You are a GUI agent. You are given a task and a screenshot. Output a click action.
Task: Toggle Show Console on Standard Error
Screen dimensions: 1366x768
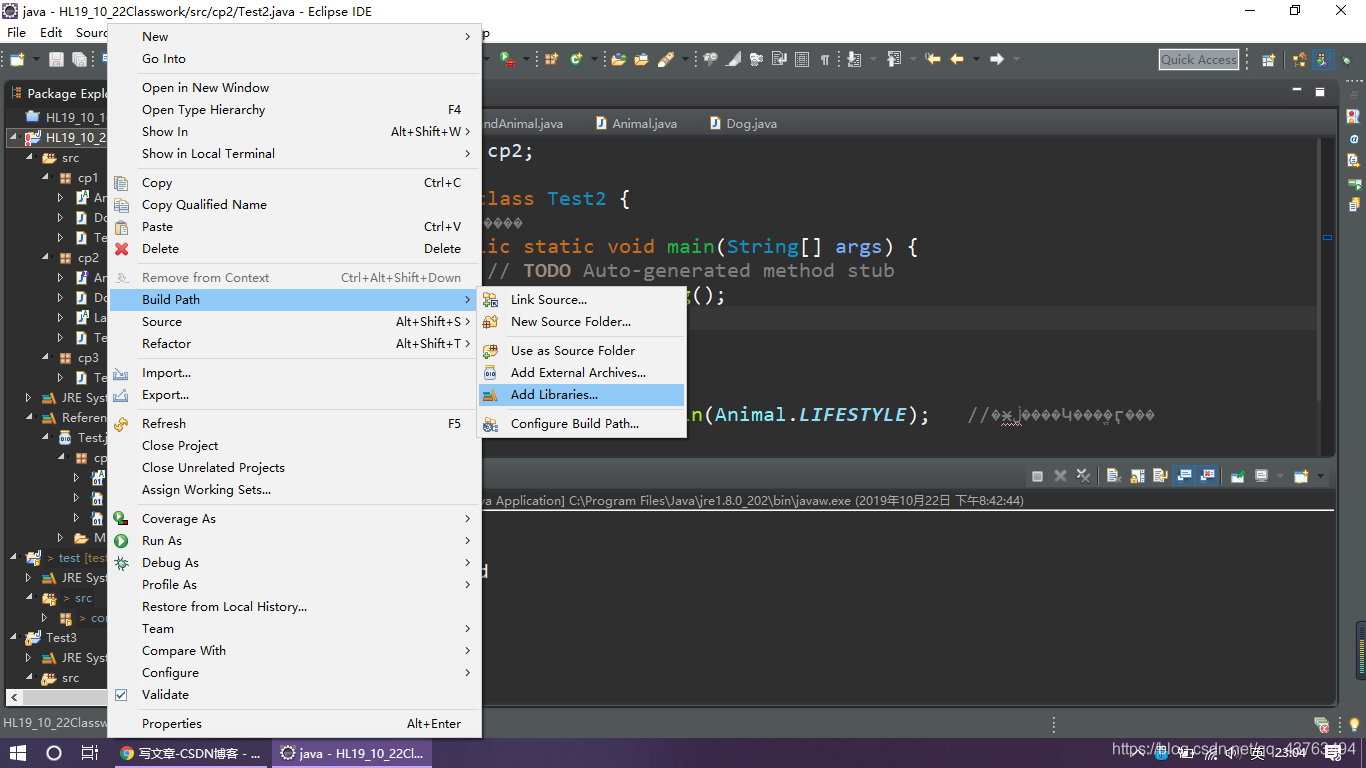(x=1207, y=476)
